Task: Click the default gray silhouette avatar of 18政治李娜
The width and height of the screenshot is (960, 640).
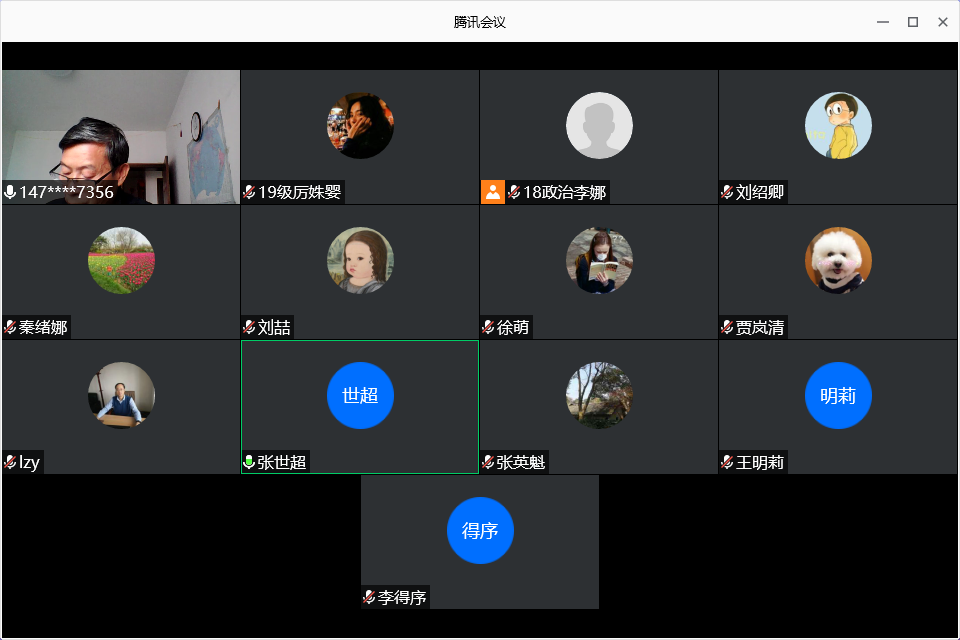Action: 599,126
